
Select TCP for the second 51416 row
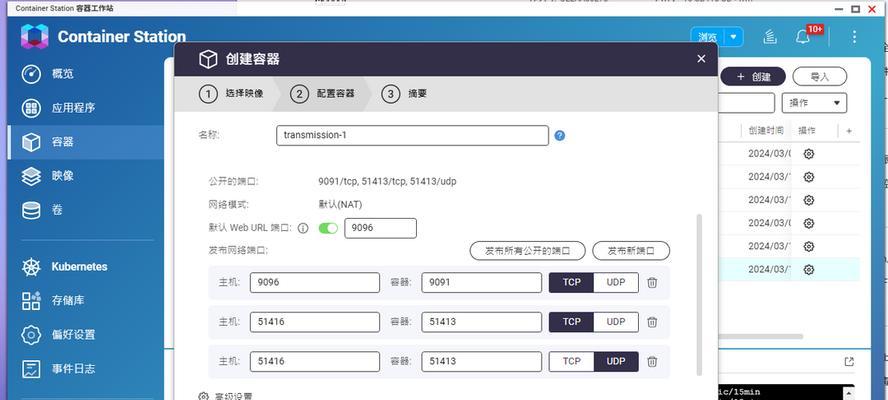[571, 322]
